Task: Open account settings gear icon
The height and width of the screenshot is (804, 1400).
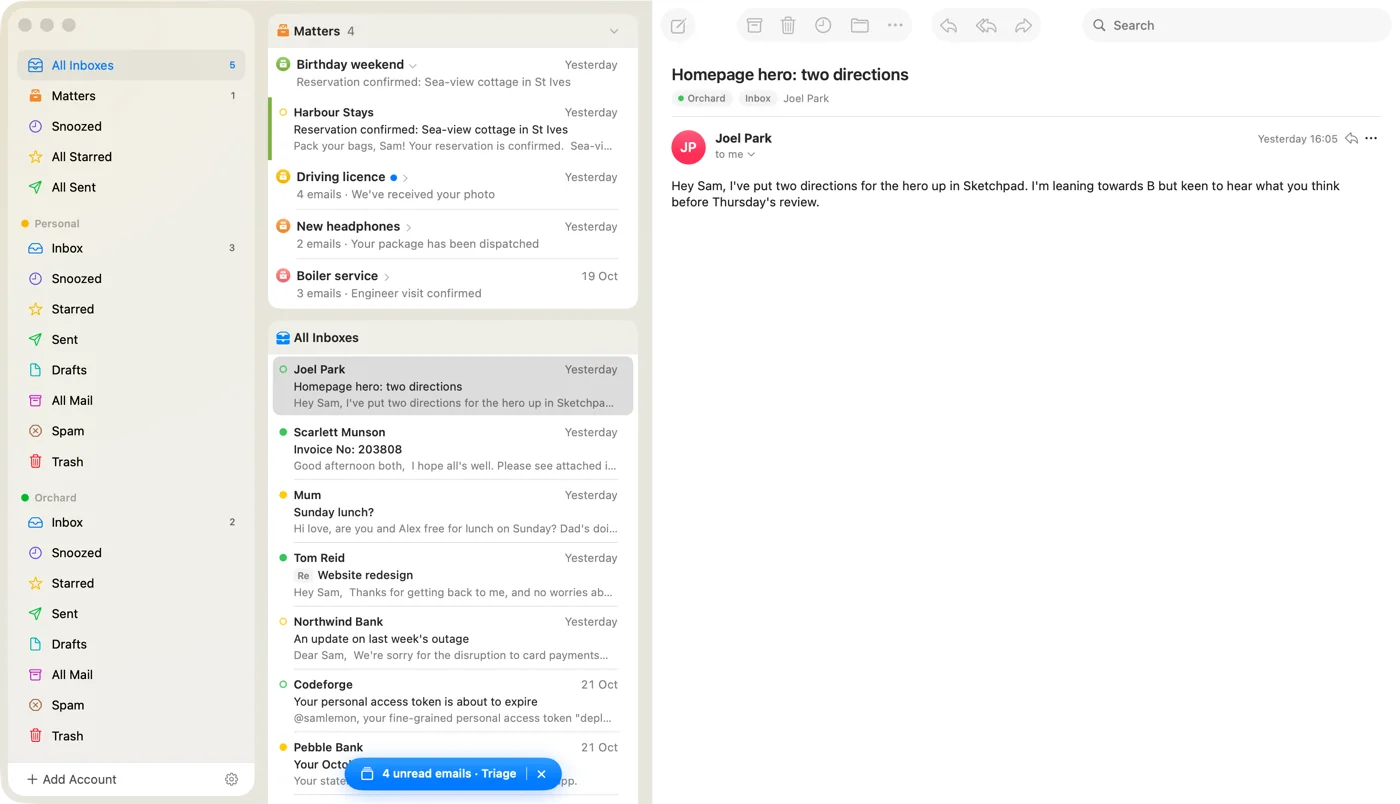Action: [x=231, y=779]
